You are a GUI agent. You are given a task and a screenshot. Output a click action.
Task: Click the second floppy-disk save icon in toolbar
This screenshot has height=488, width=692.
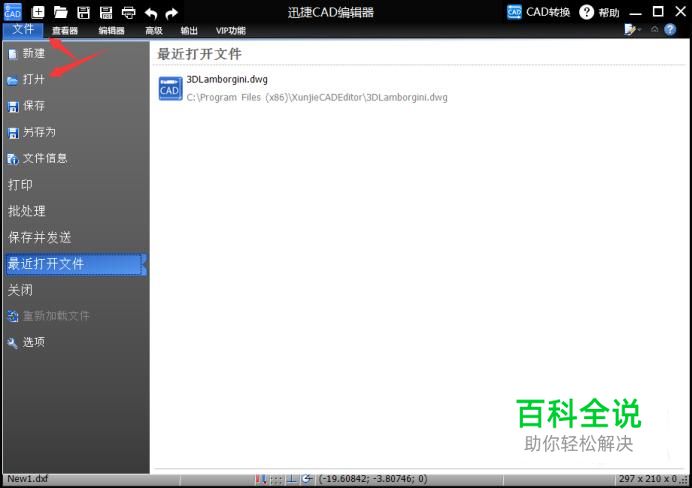[106, 12]
